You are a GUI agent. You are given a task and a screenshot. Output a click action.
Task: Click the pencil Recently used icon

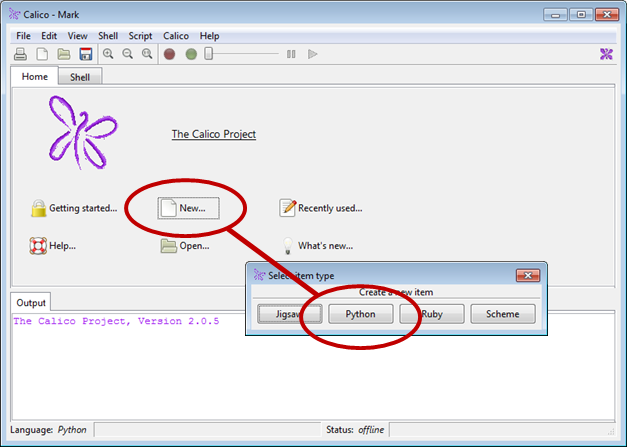click(x=288, y=208)
